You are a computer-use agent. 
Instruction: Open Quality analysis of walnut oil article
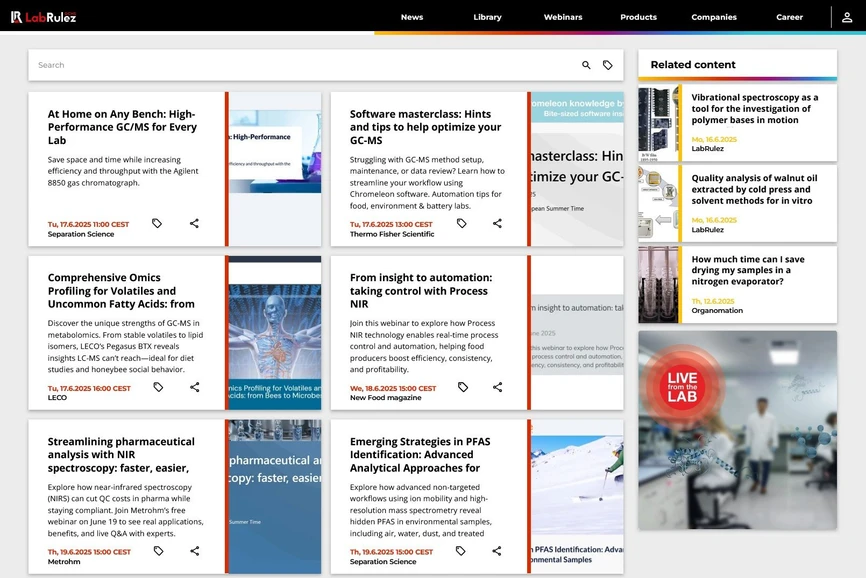[754, 189]
